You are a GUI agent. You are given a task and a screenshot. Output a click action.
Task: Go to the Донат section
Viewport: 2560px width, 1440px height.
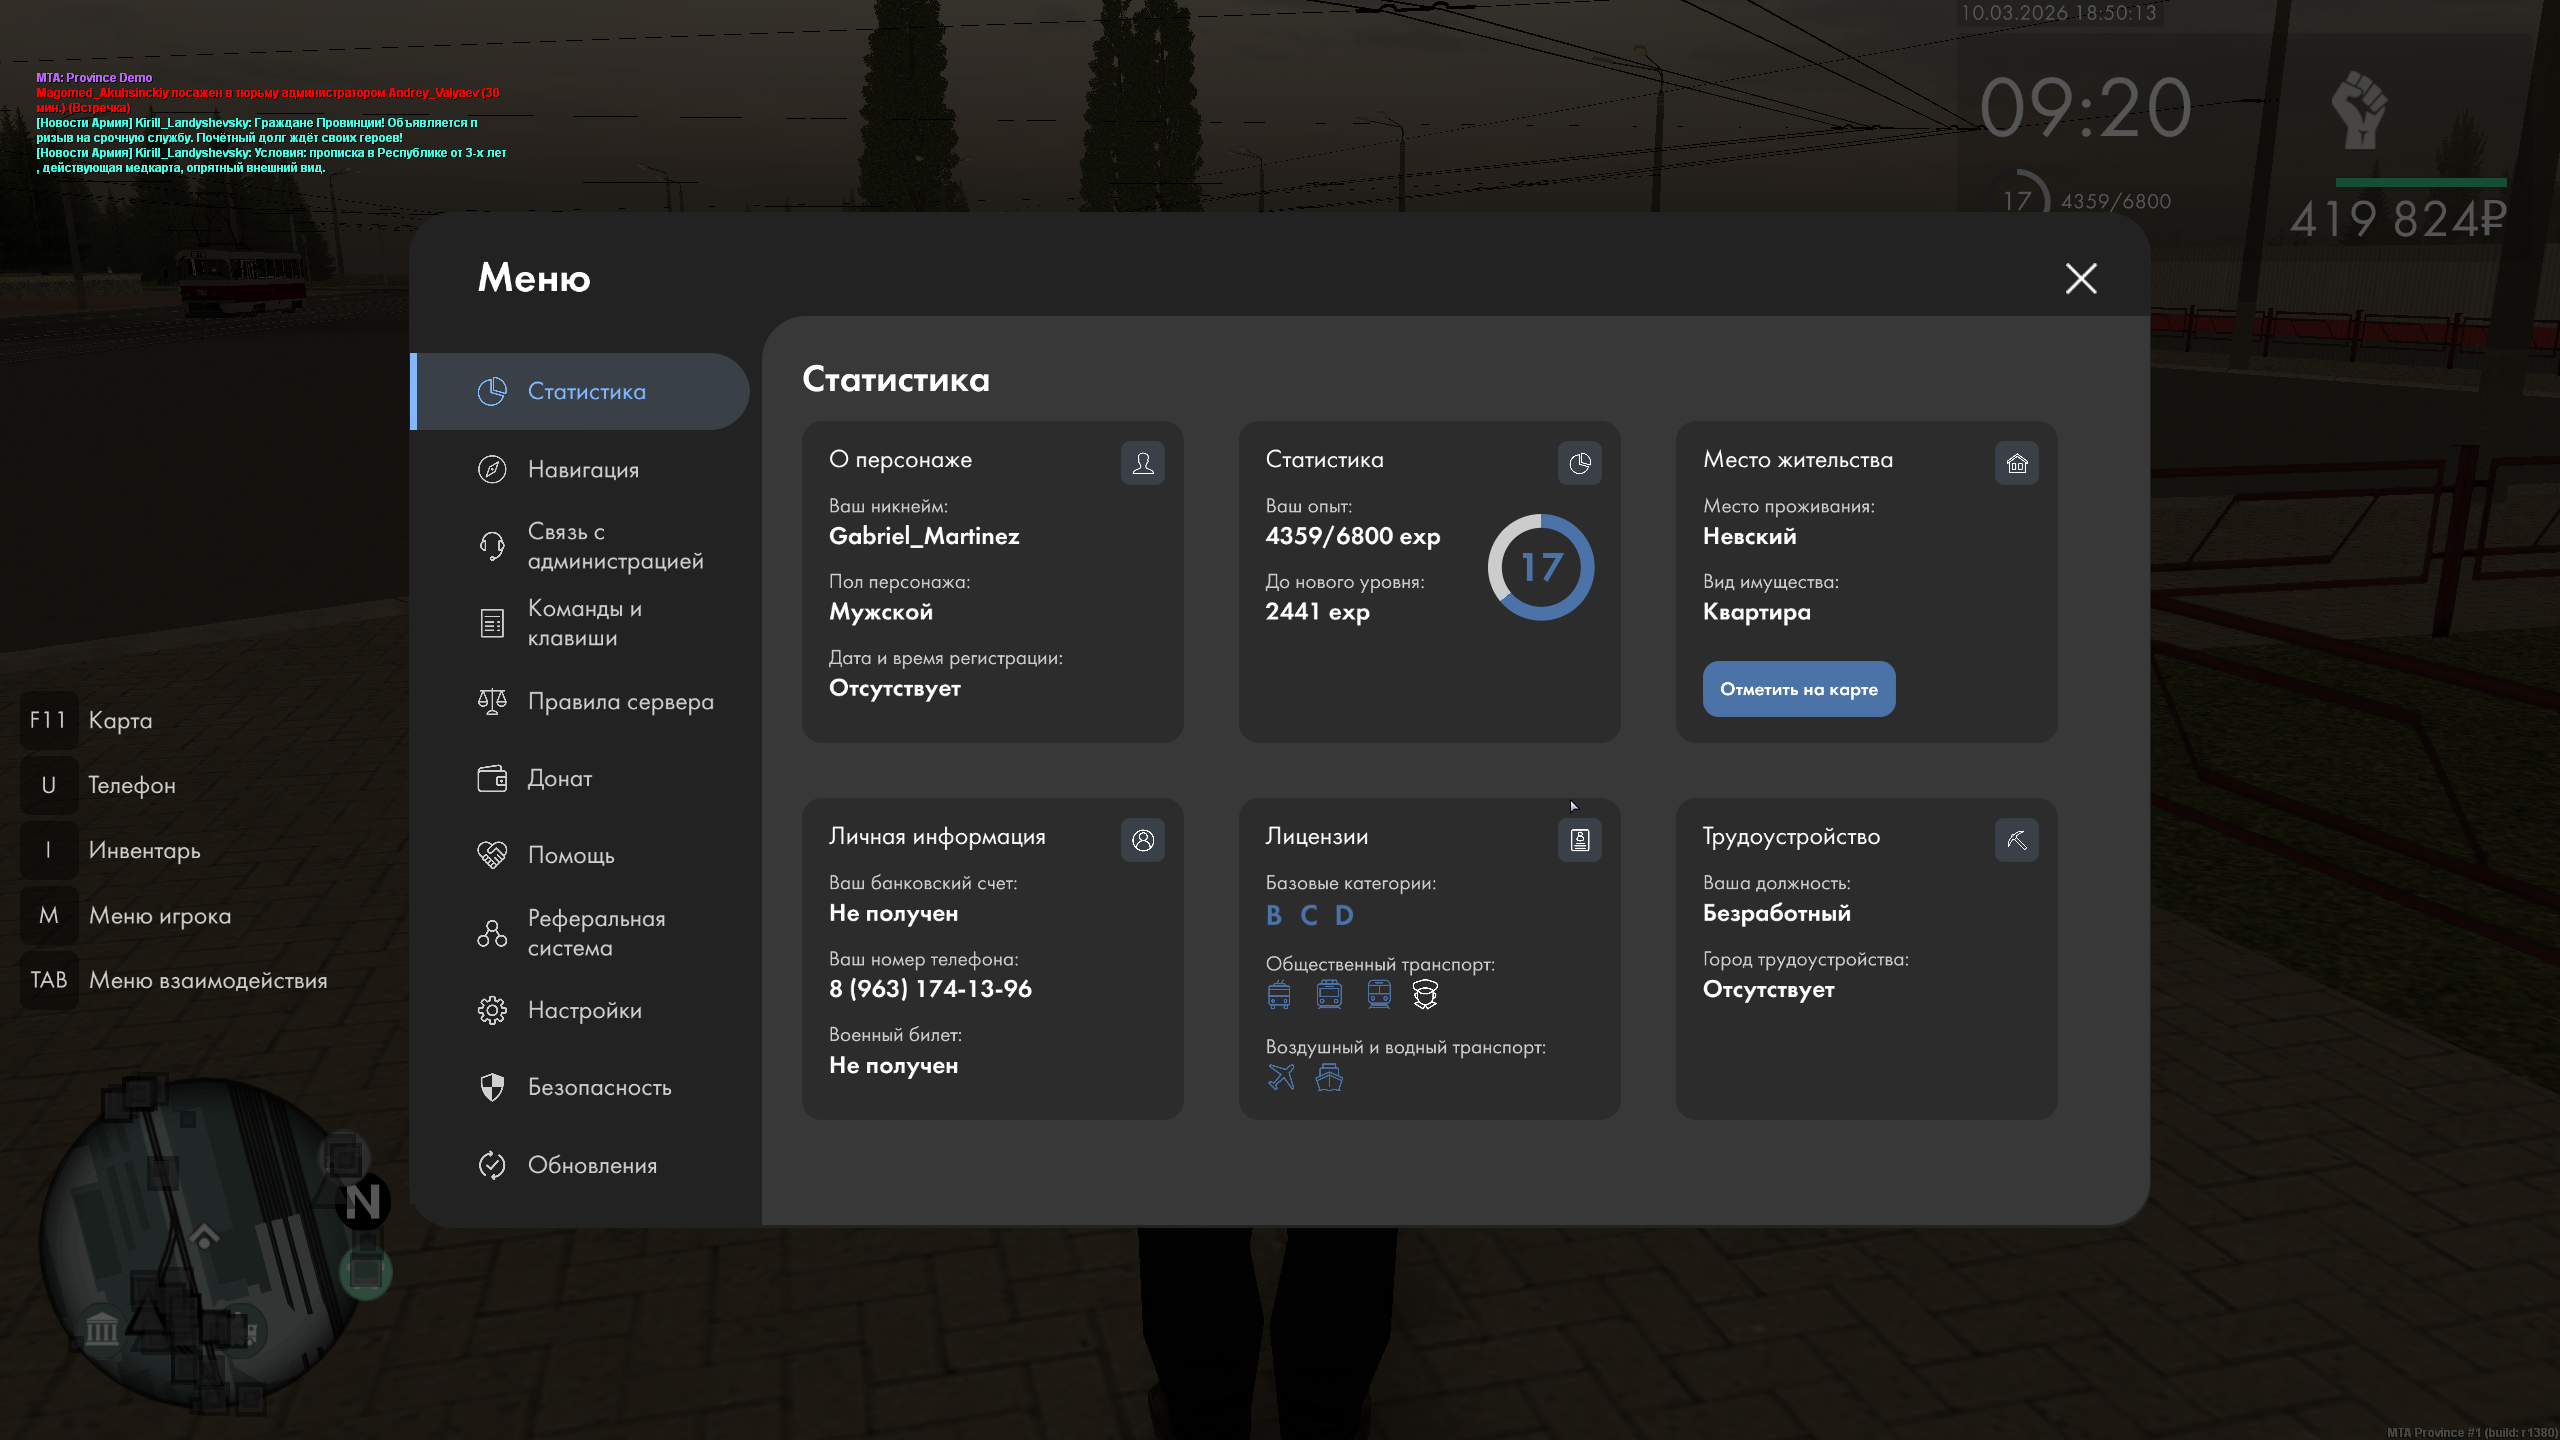(x=559, y=778)
